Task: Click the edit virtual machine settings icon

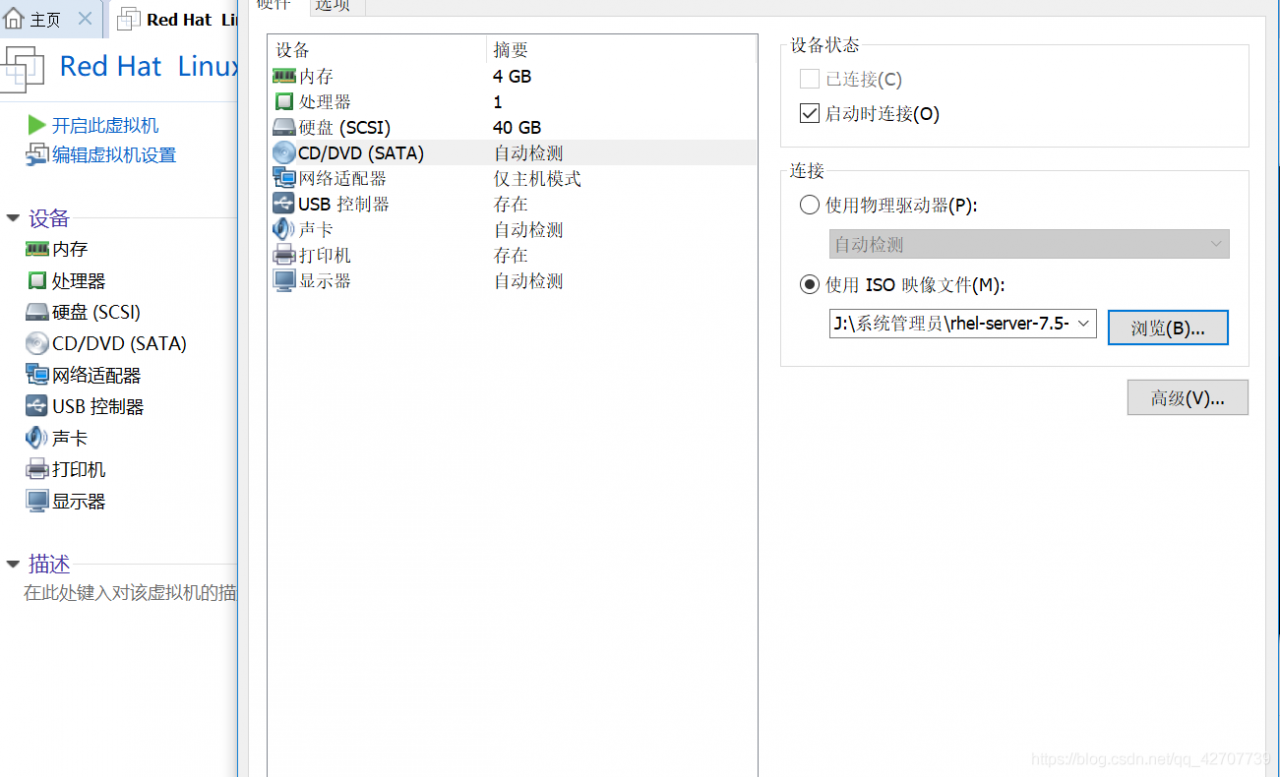Action: pyautogui.click(x=37, y=155)
